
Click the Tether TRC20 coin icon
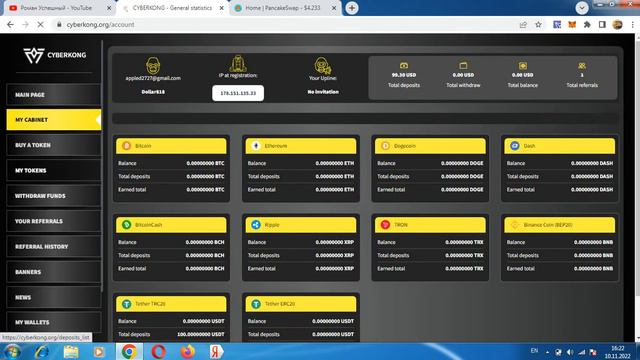point(127,304)
